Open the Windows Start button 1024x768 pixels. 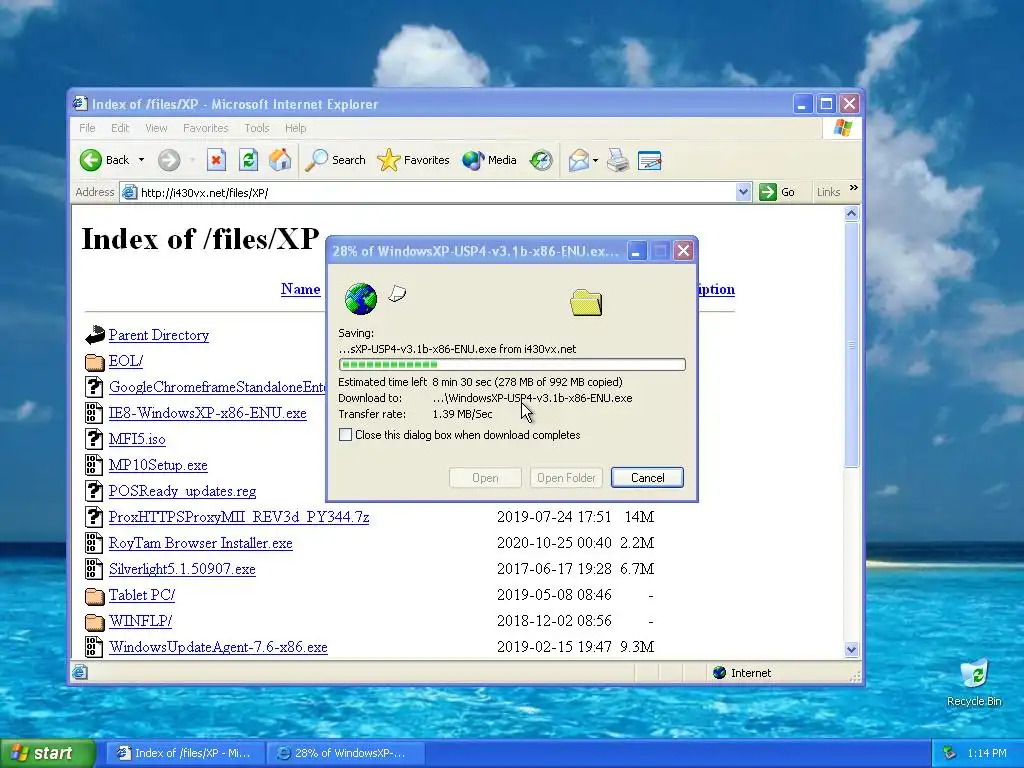click(48, 753)
